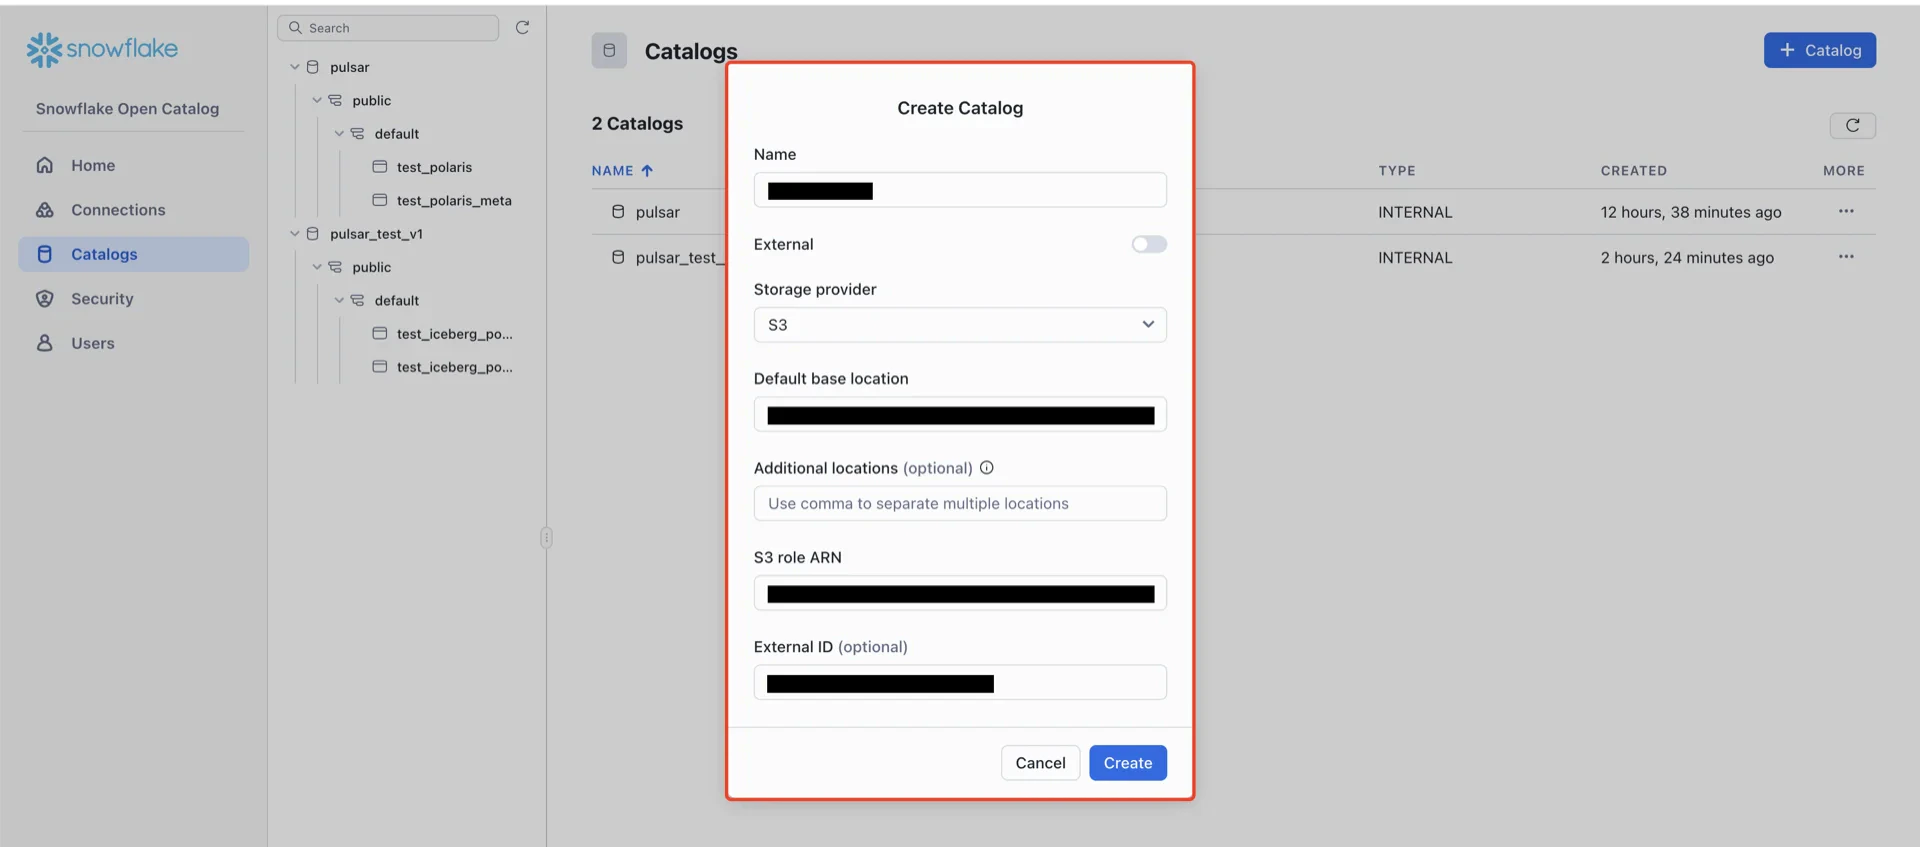Screen dimensions: 1920x847
Task: Click the pulsar row database icon in table
Action: point(618,212)
